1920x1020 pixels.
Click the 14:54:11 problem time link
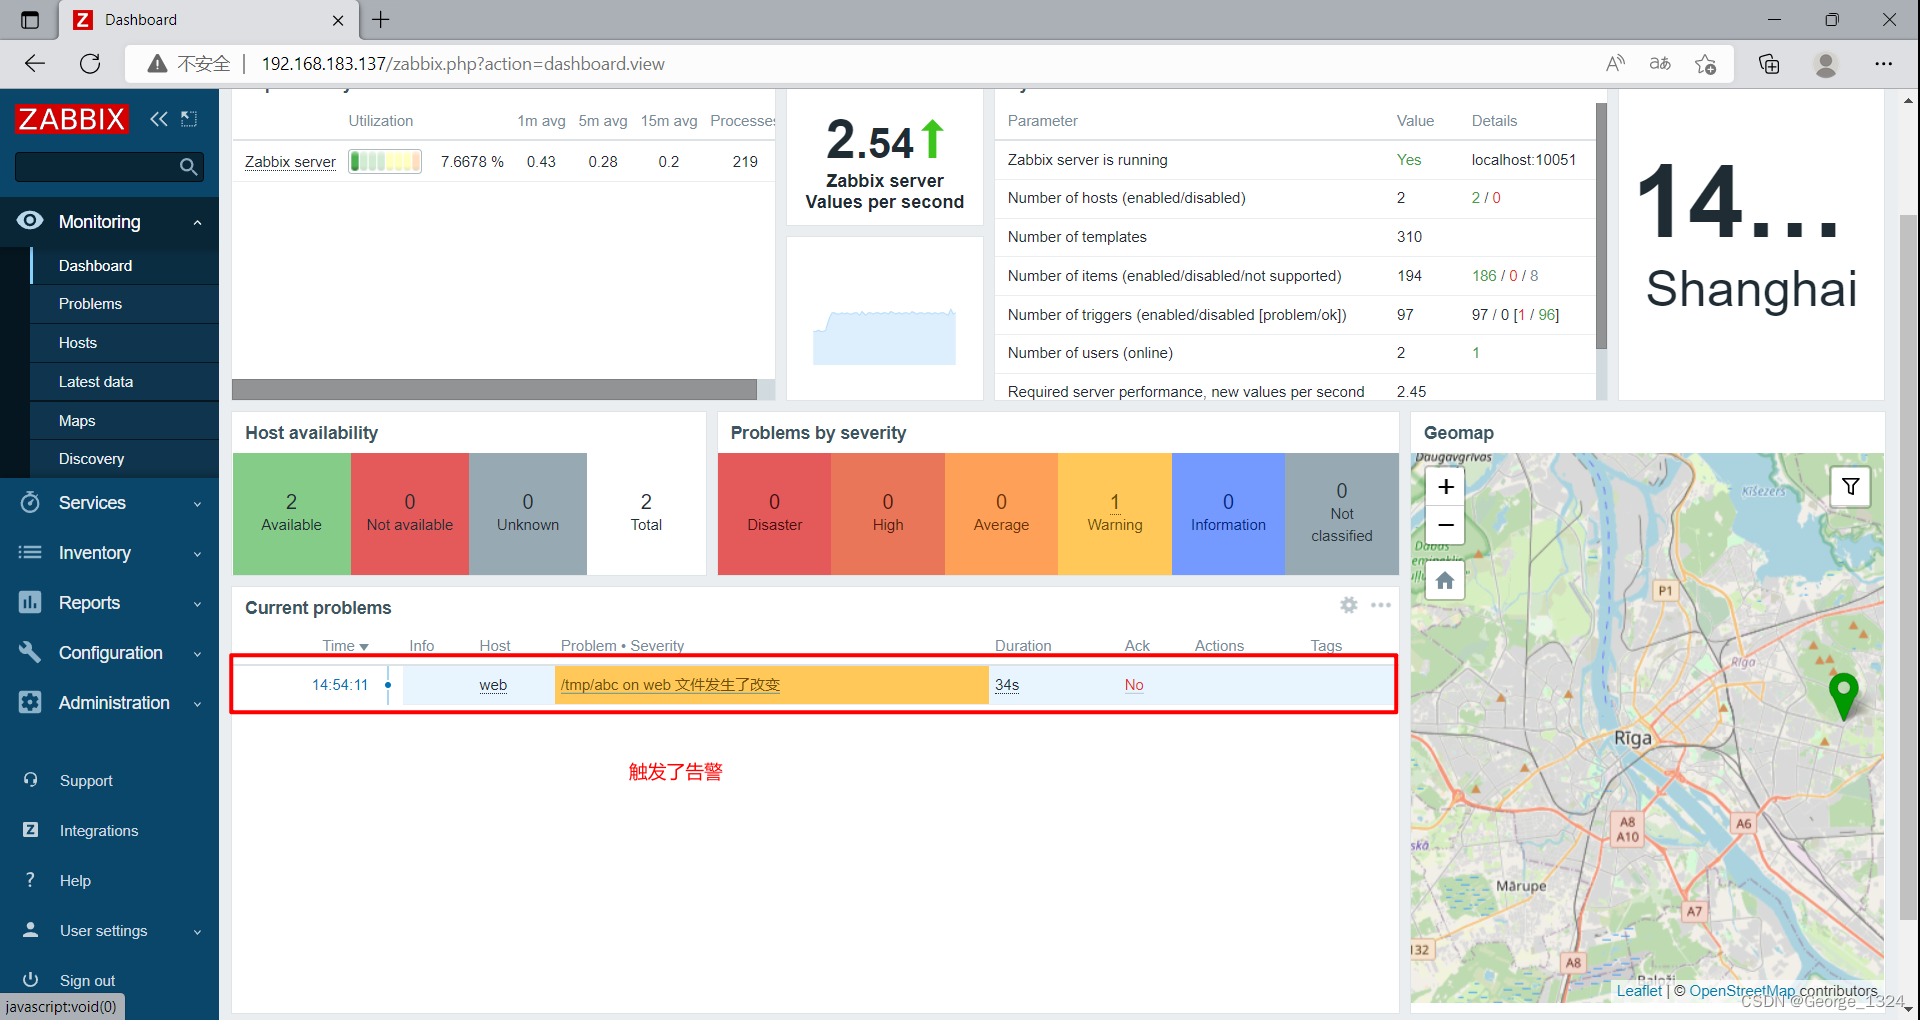(x=340, y=685)
